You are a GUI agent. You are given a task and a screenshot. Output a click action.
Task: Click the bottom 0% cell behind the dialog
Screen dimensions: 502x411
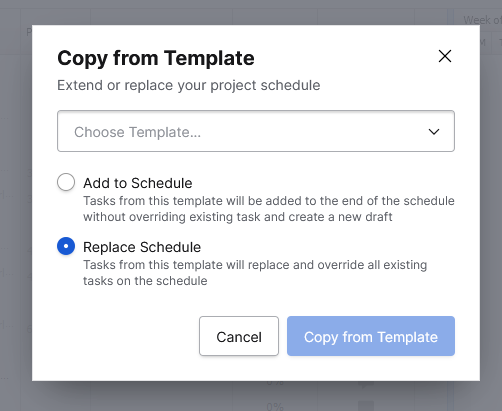(x=275, y=406)
